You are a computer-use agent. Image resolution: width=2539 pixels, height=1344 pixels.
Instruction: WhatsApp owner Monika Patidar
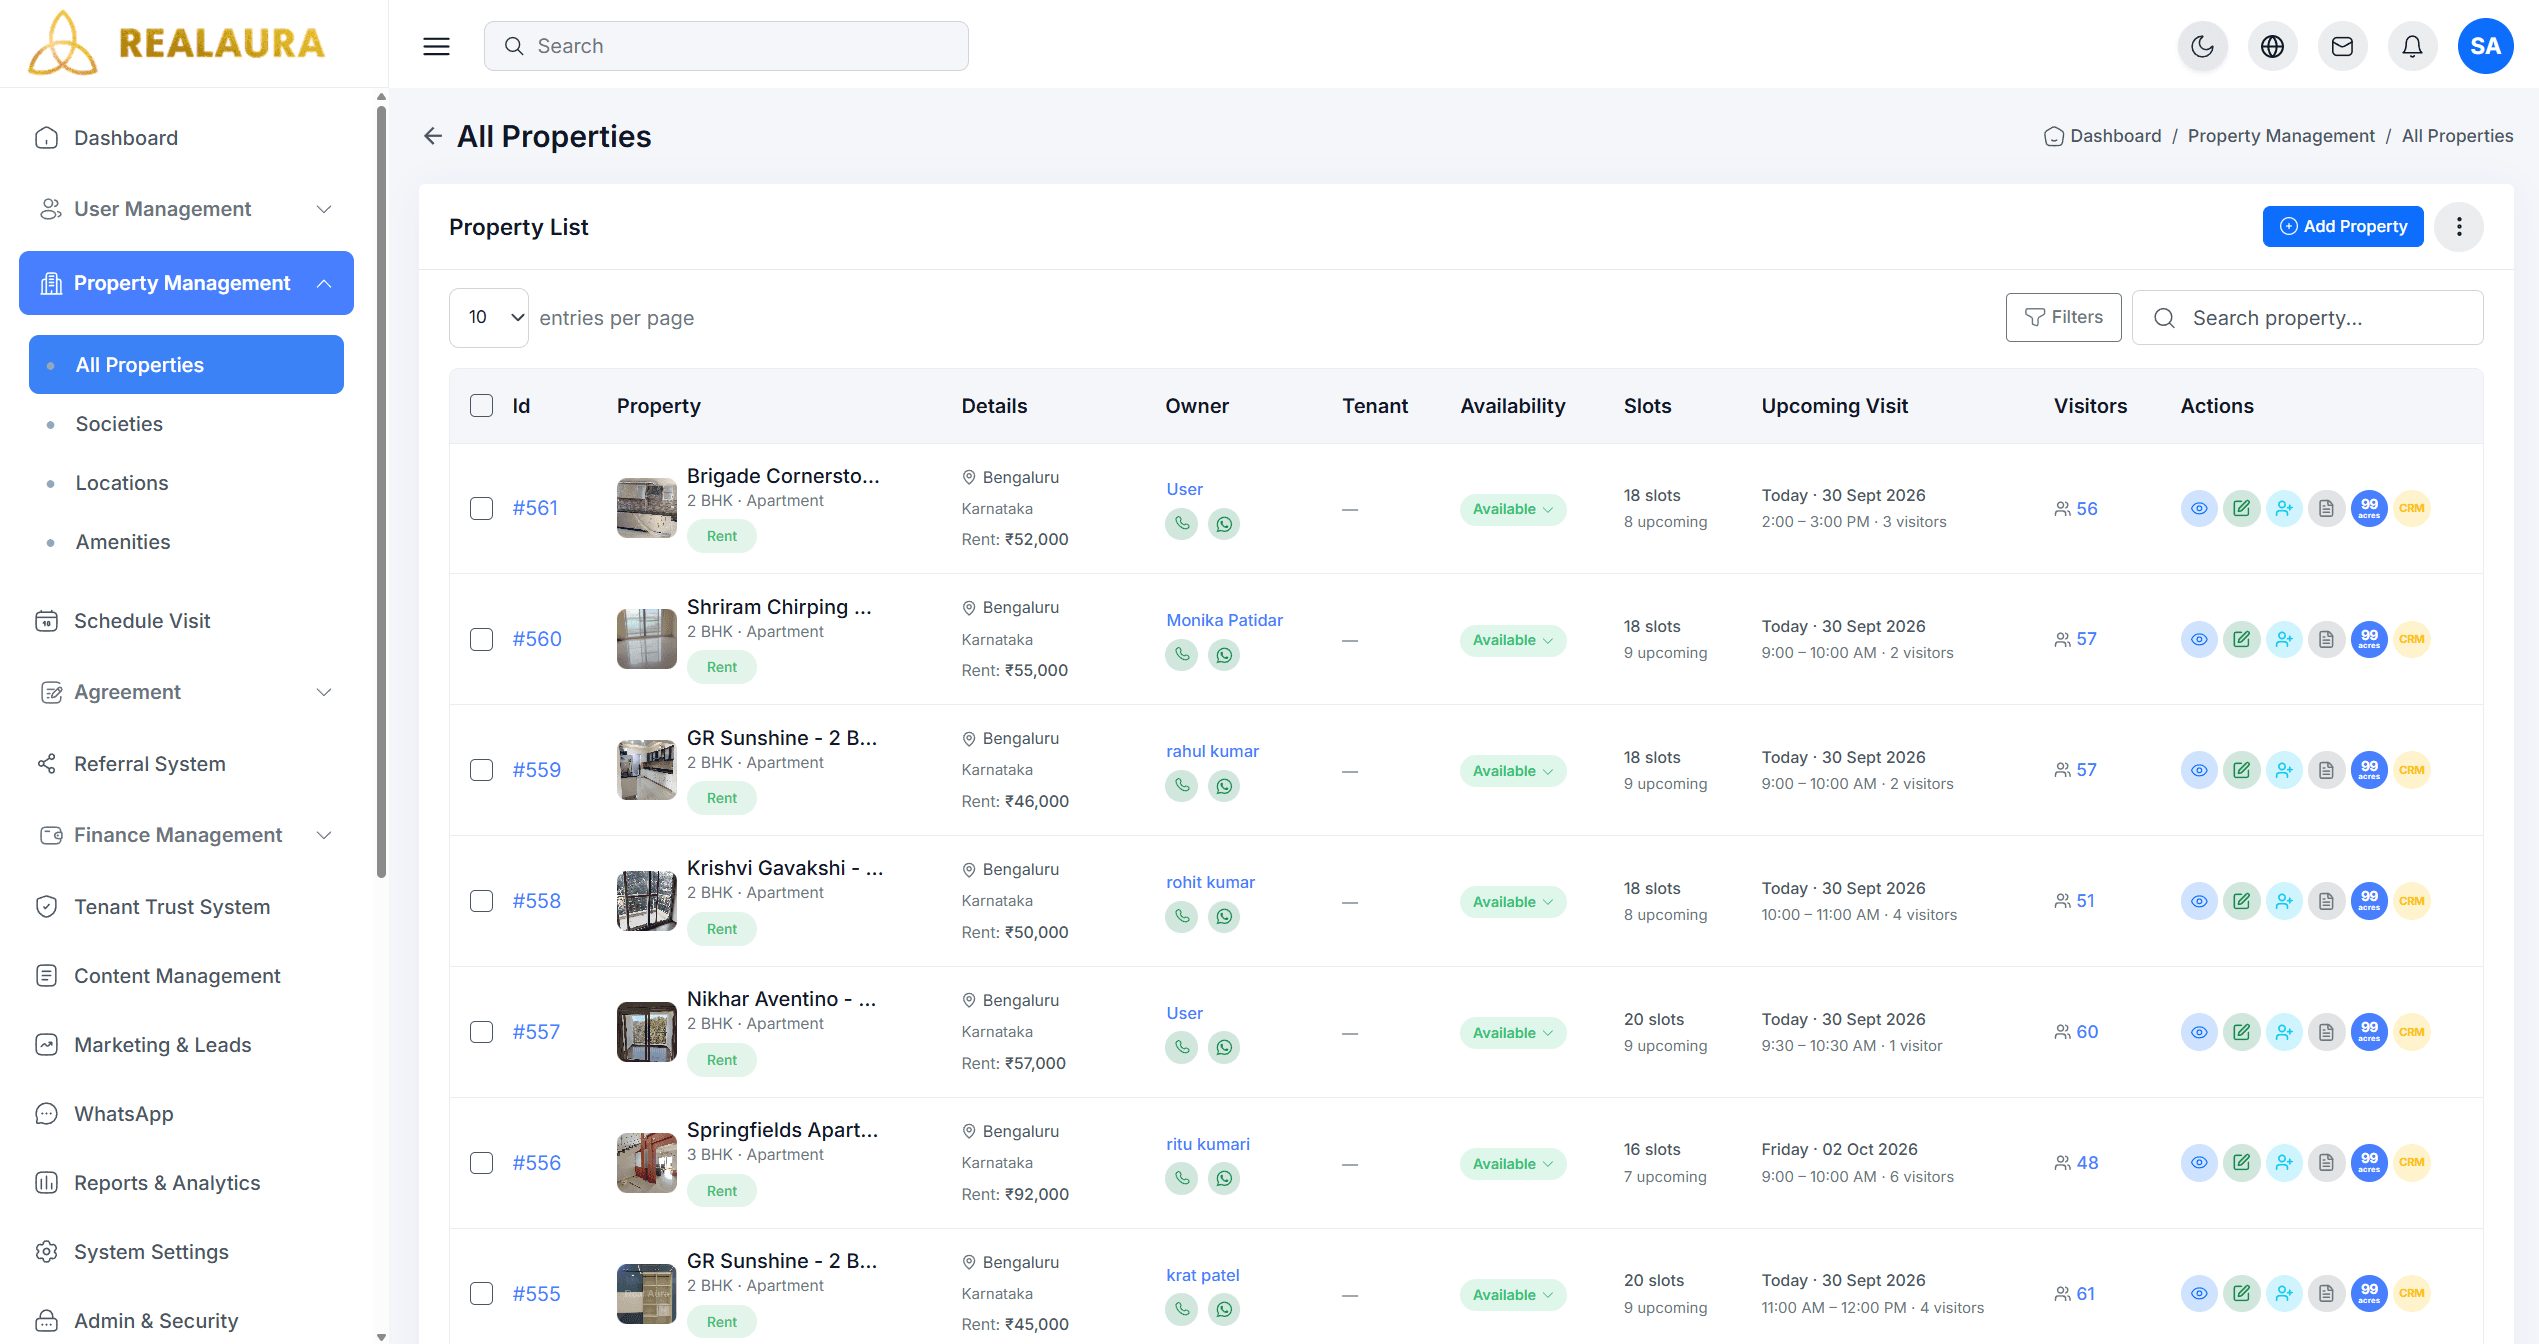coord(1224,655)
